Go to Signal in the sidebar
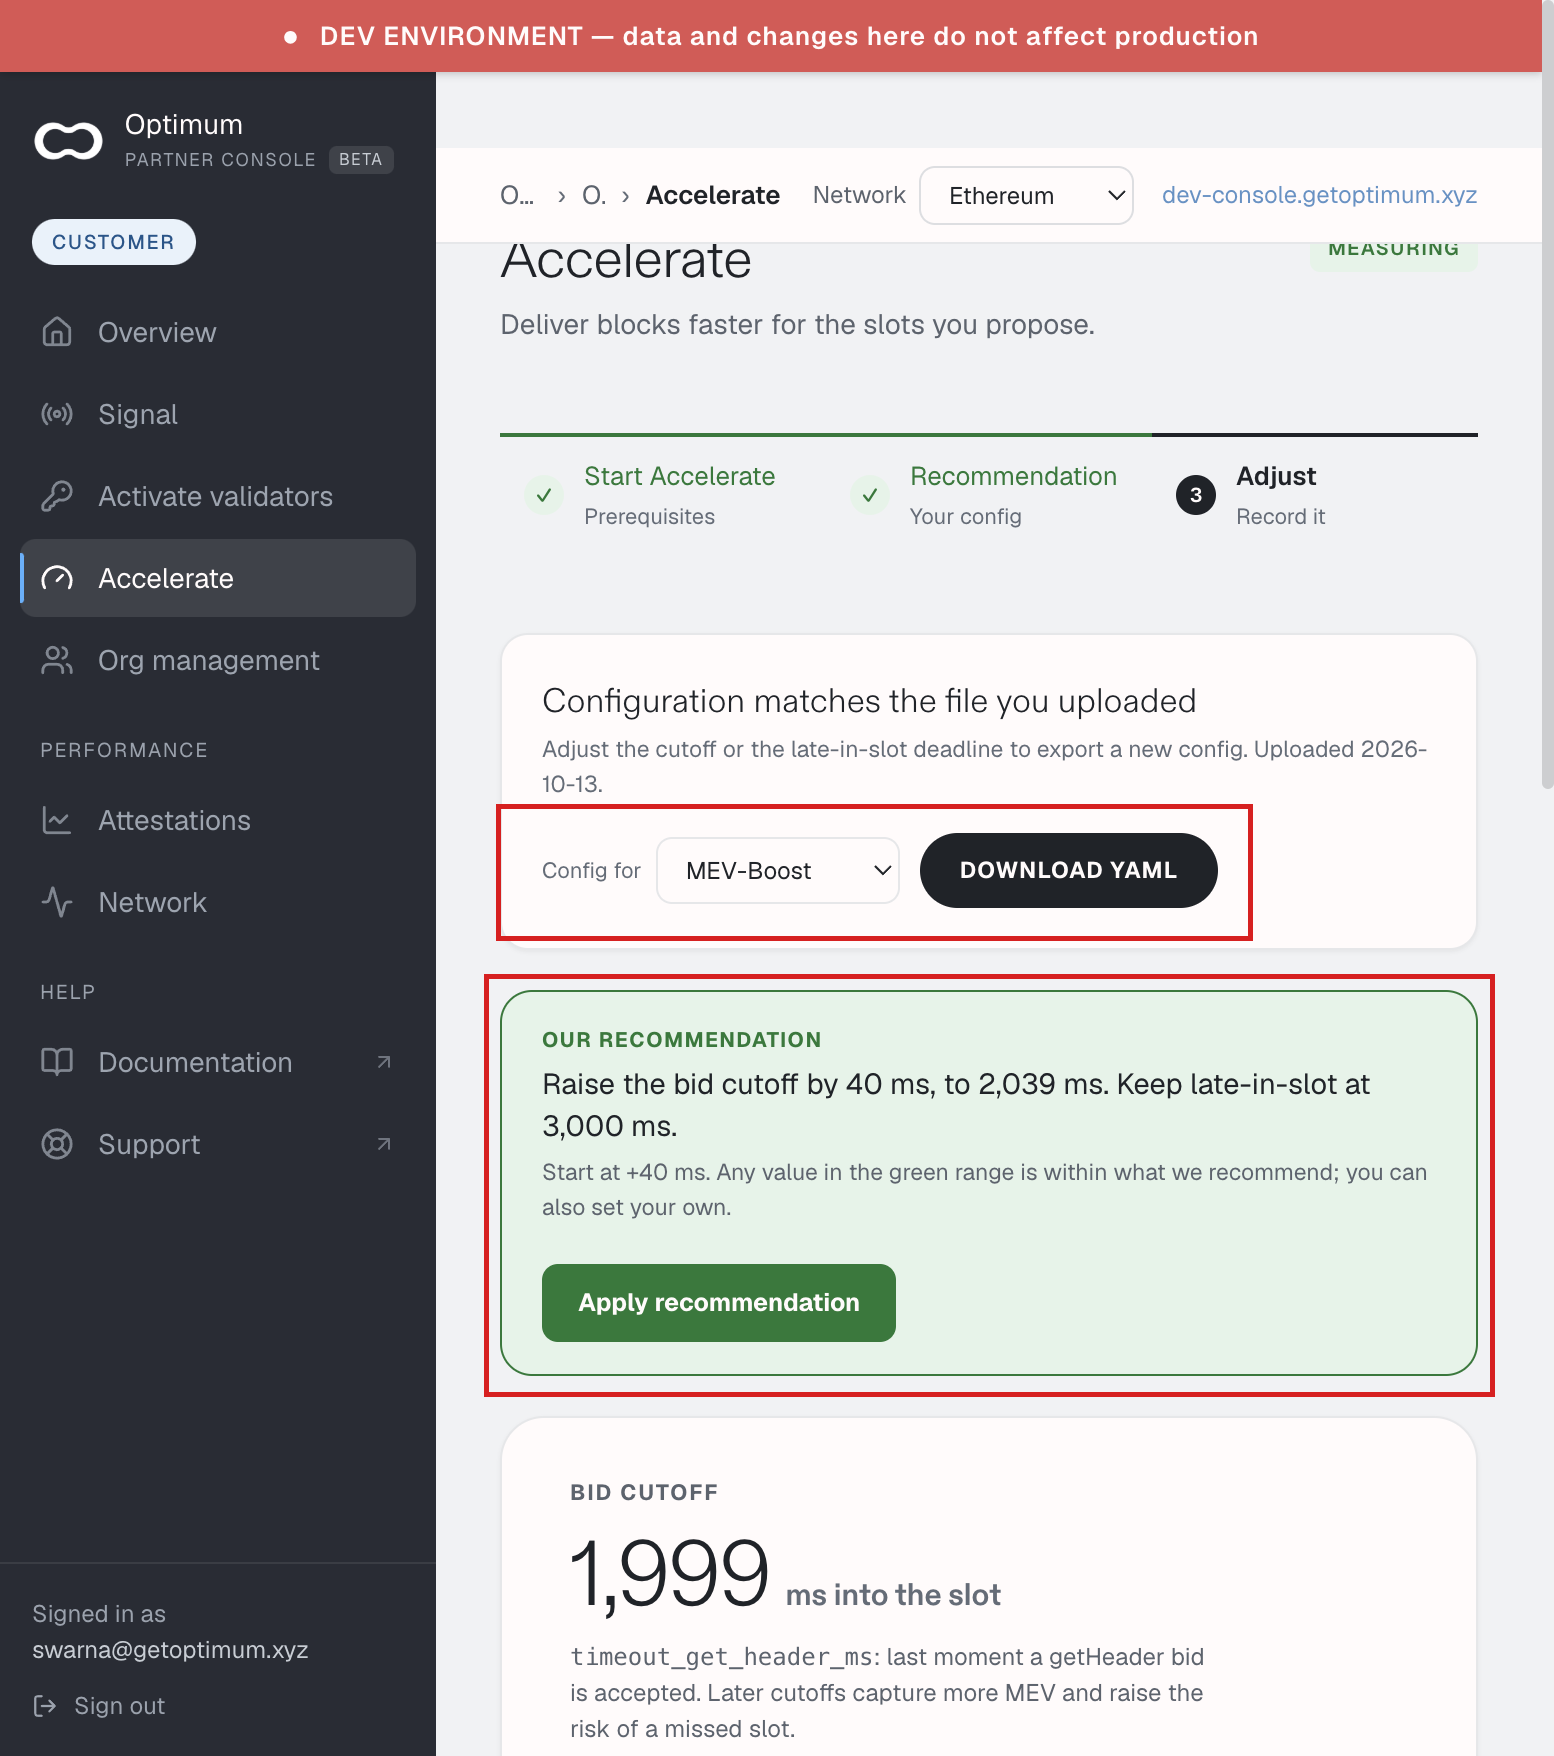Screen dimensions: 1554x1756 tap(218, 414)
